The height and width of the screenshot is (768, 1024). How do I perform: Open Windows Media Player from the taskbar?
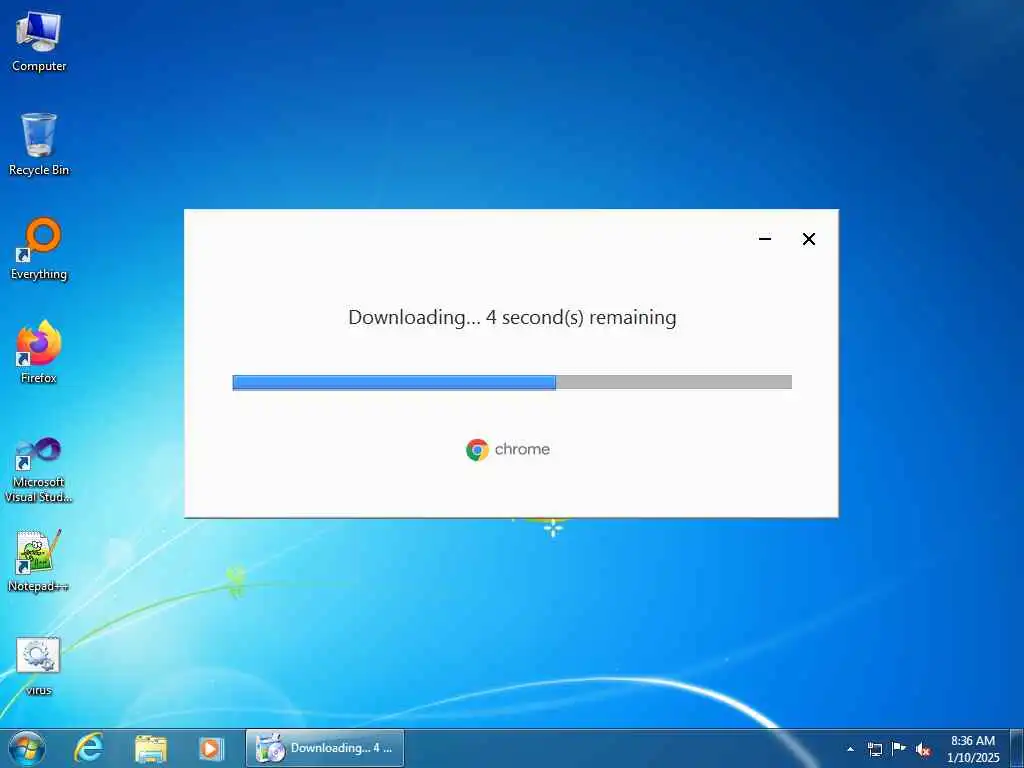tap(212, 748)
